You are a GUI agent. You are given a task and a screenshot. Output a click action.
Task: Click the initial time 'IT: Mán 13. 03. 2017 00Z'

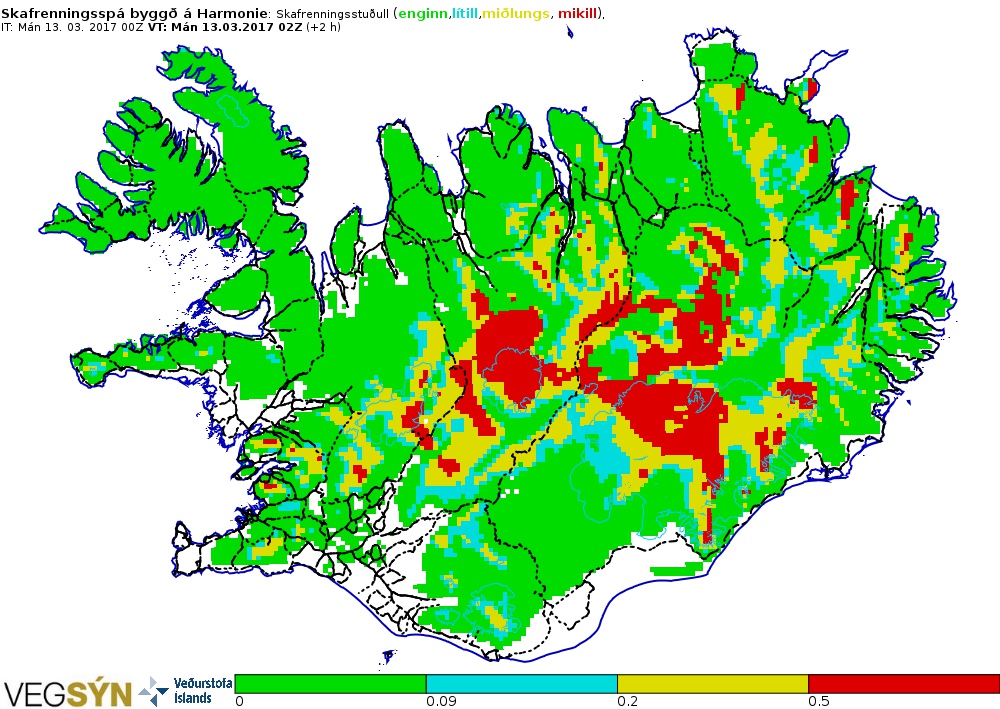72,27
